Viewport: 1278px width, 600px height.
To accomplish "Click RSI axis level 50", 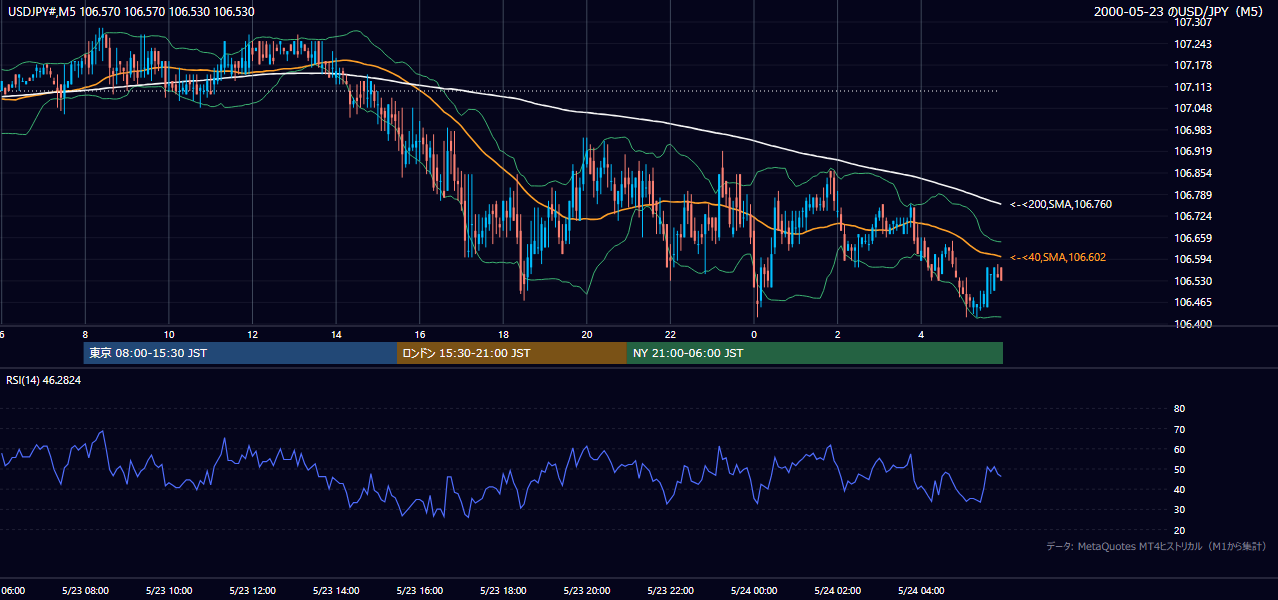I will pos(1179,469).
